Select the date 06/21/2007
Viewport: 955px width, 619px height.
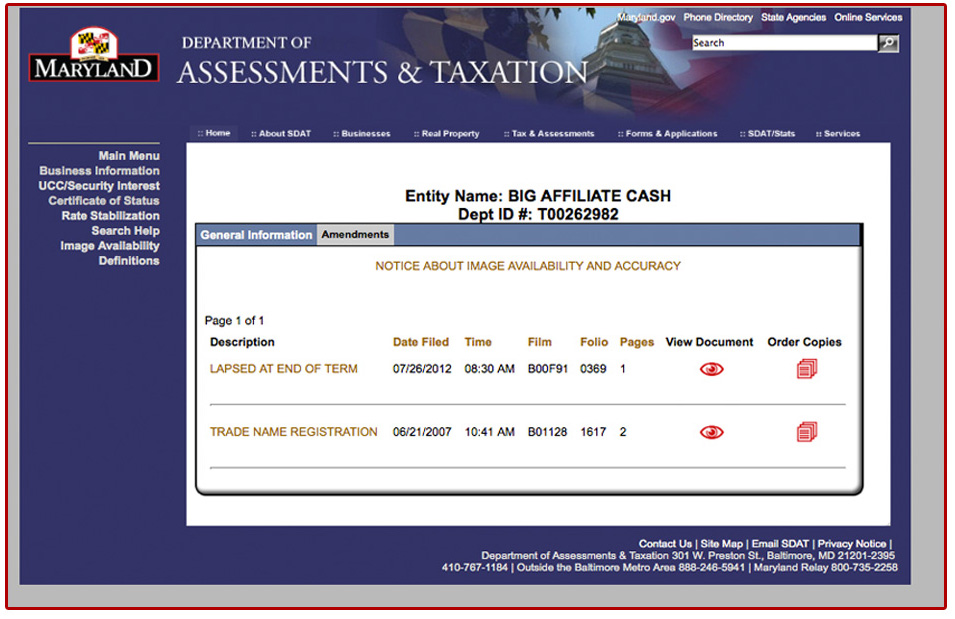click(x=421, y=432)
